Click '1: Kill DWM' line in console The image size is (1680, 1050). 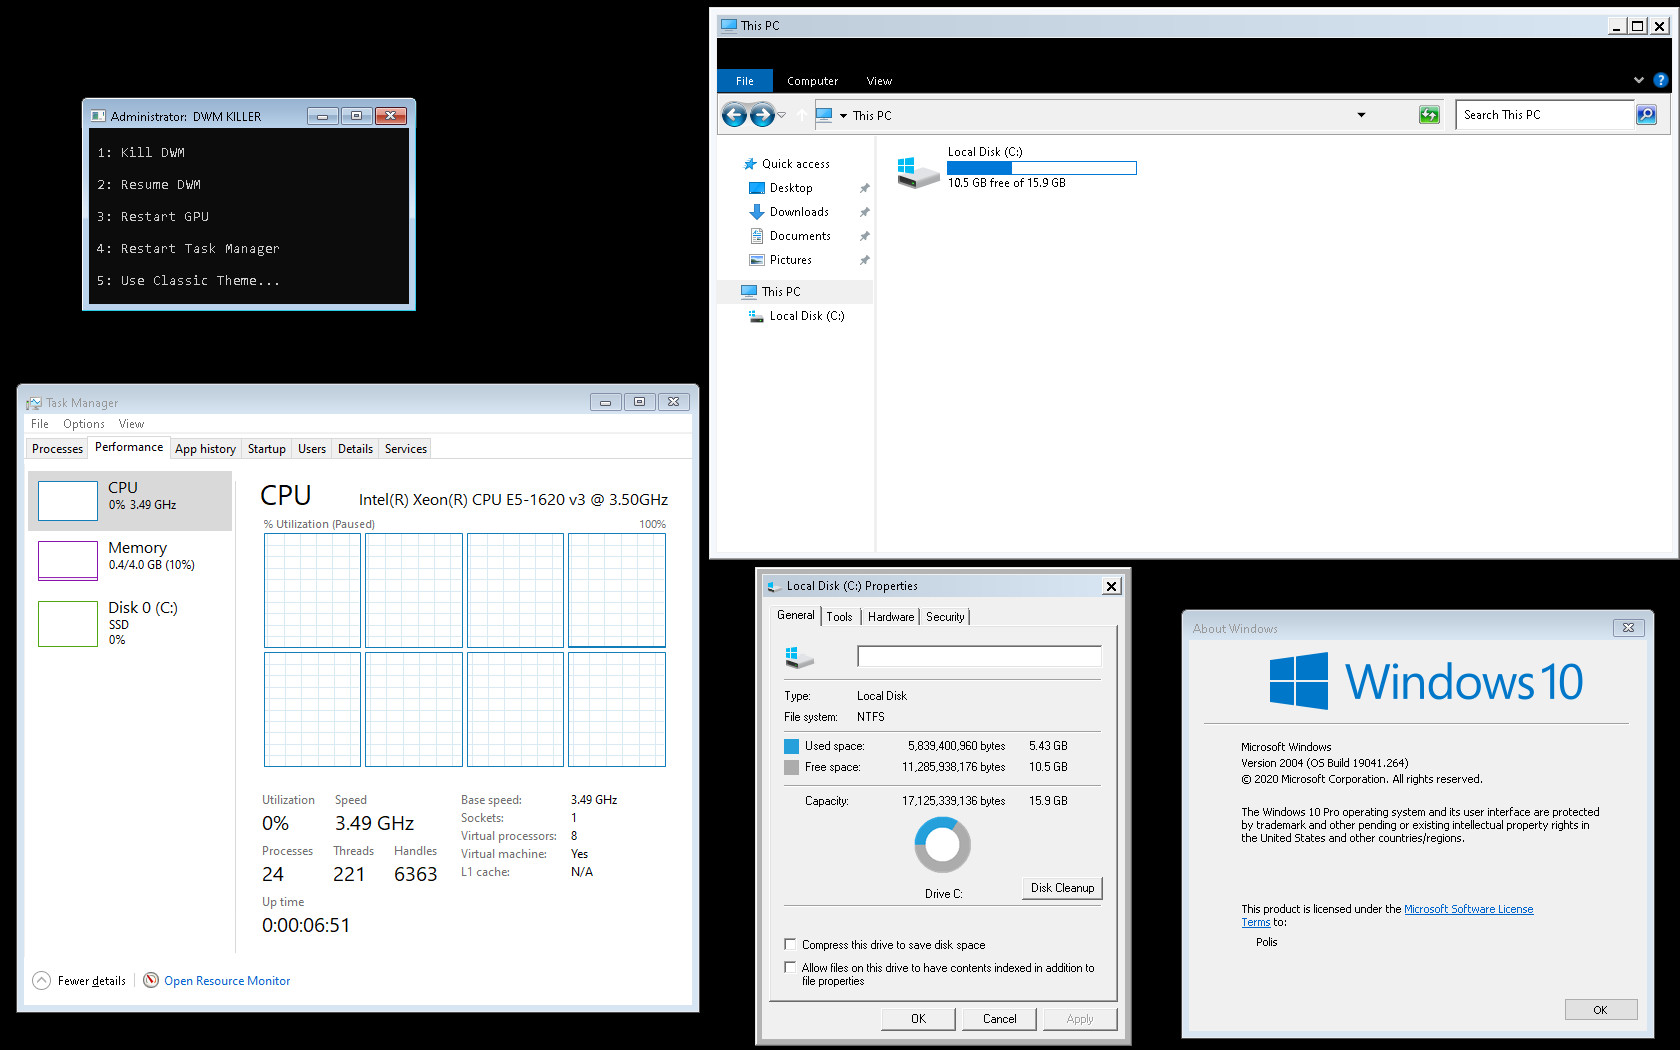click(x=141, y=153)
